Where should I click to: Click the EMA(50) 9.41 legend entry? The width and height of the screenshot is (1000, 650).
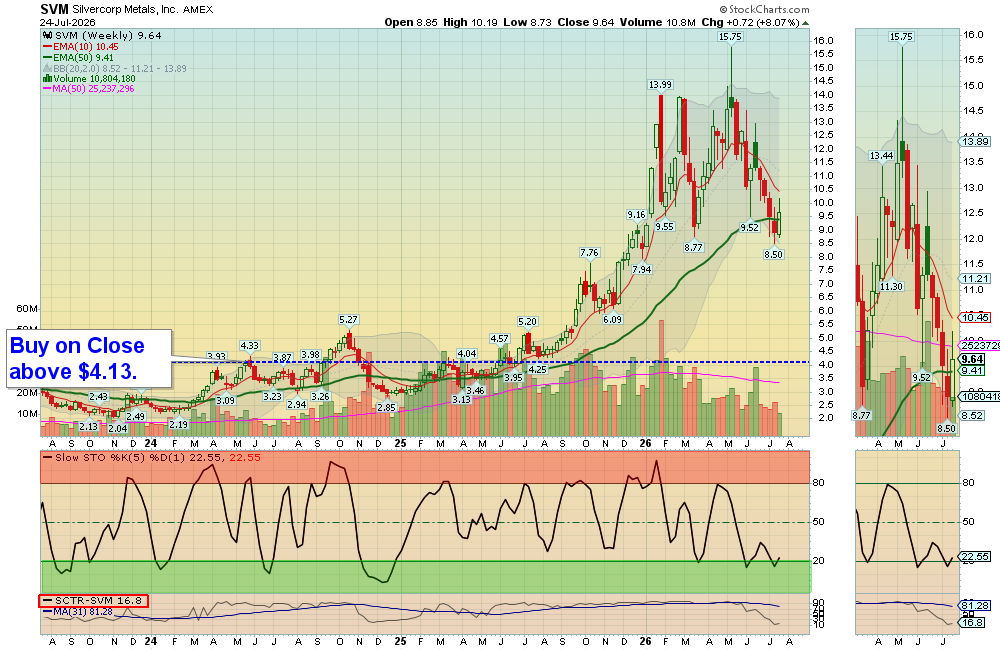click(x=78, y=57)
